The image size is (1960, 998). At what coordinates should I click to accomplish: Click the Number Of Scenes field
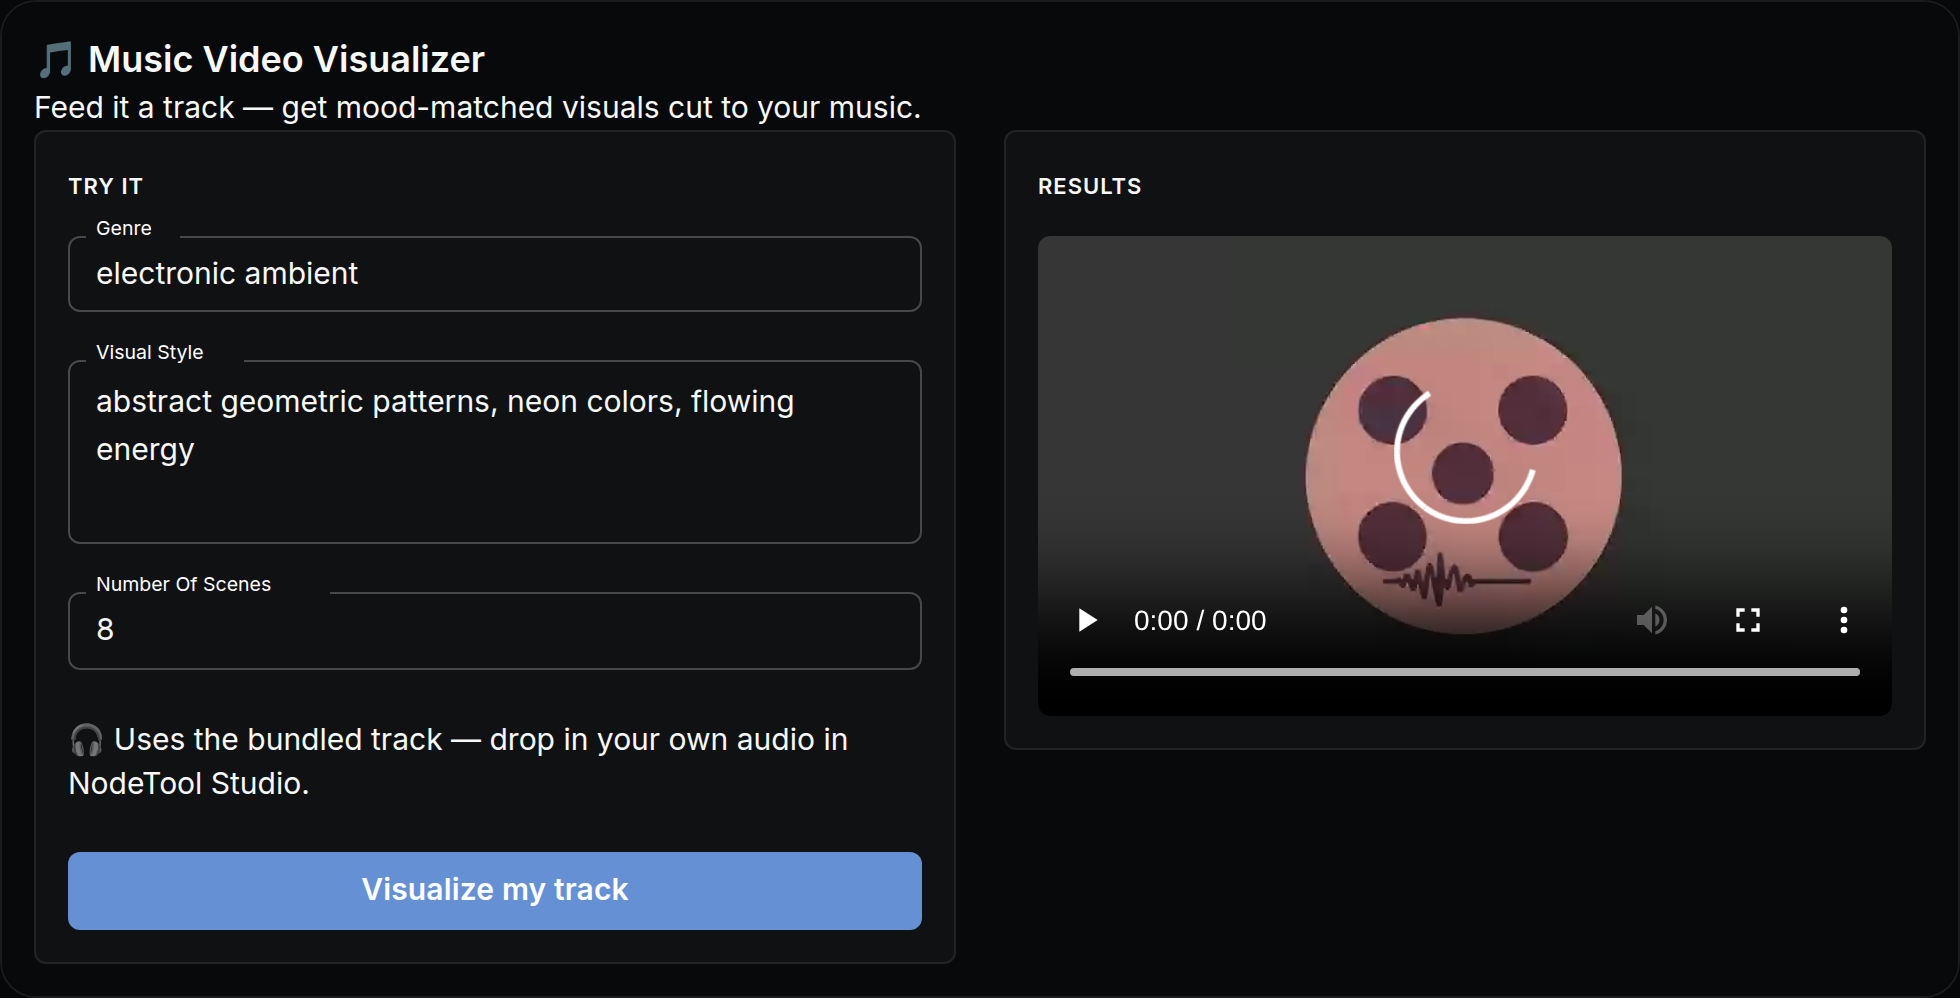coord(495,631)
